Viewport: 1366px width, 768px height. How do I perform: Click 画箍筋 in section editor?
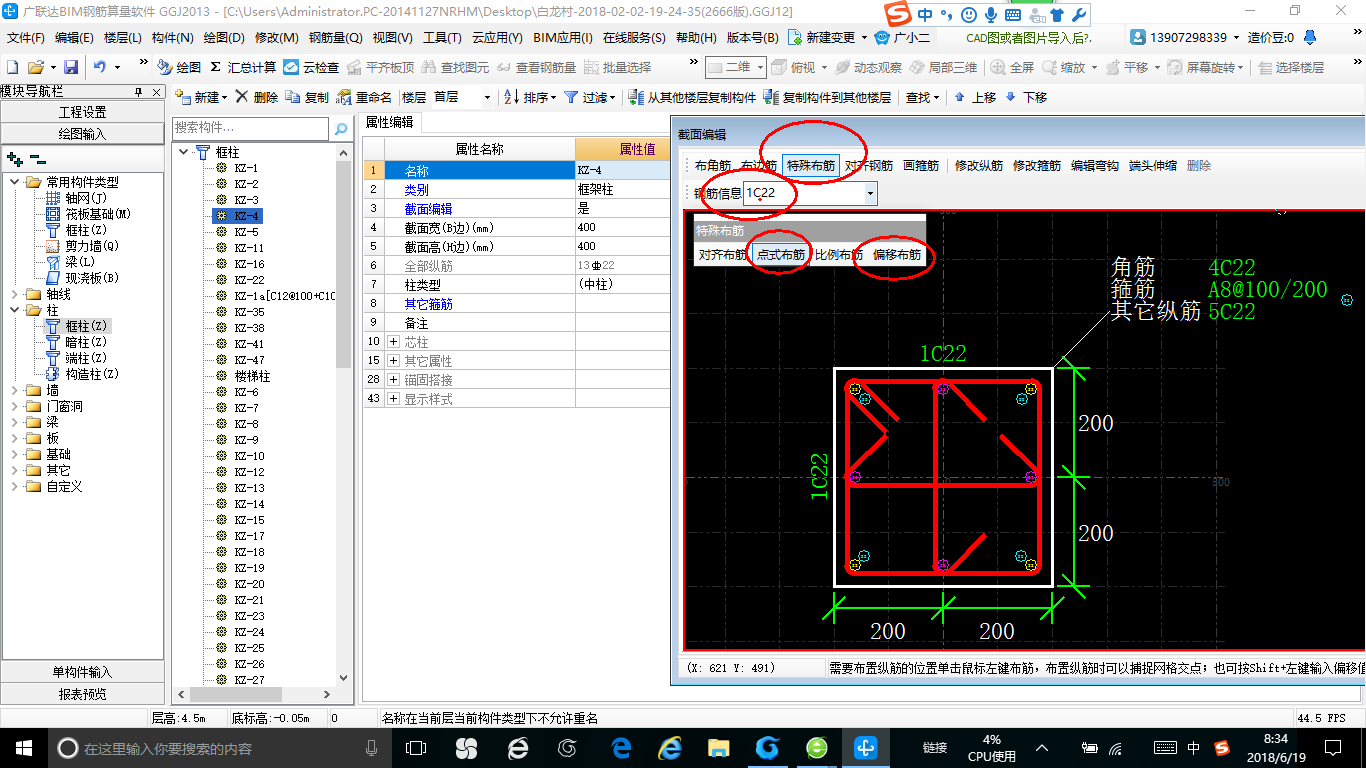click(x=921, y=166)
